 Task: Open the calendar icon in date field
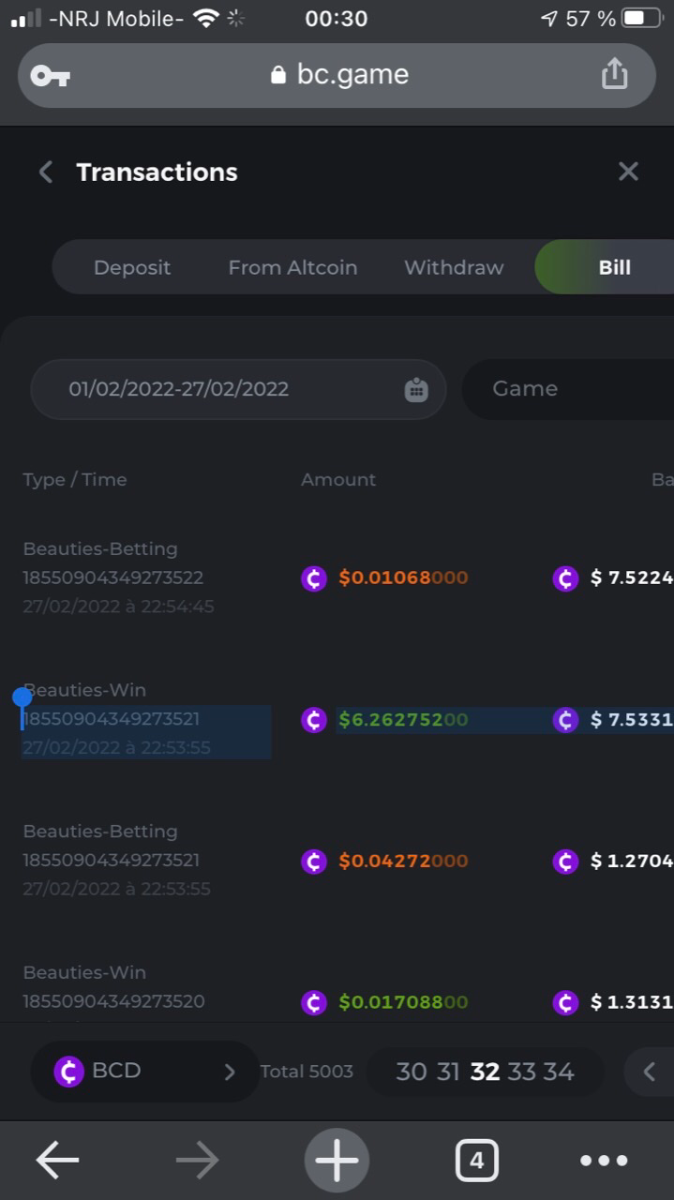point(416,389)
